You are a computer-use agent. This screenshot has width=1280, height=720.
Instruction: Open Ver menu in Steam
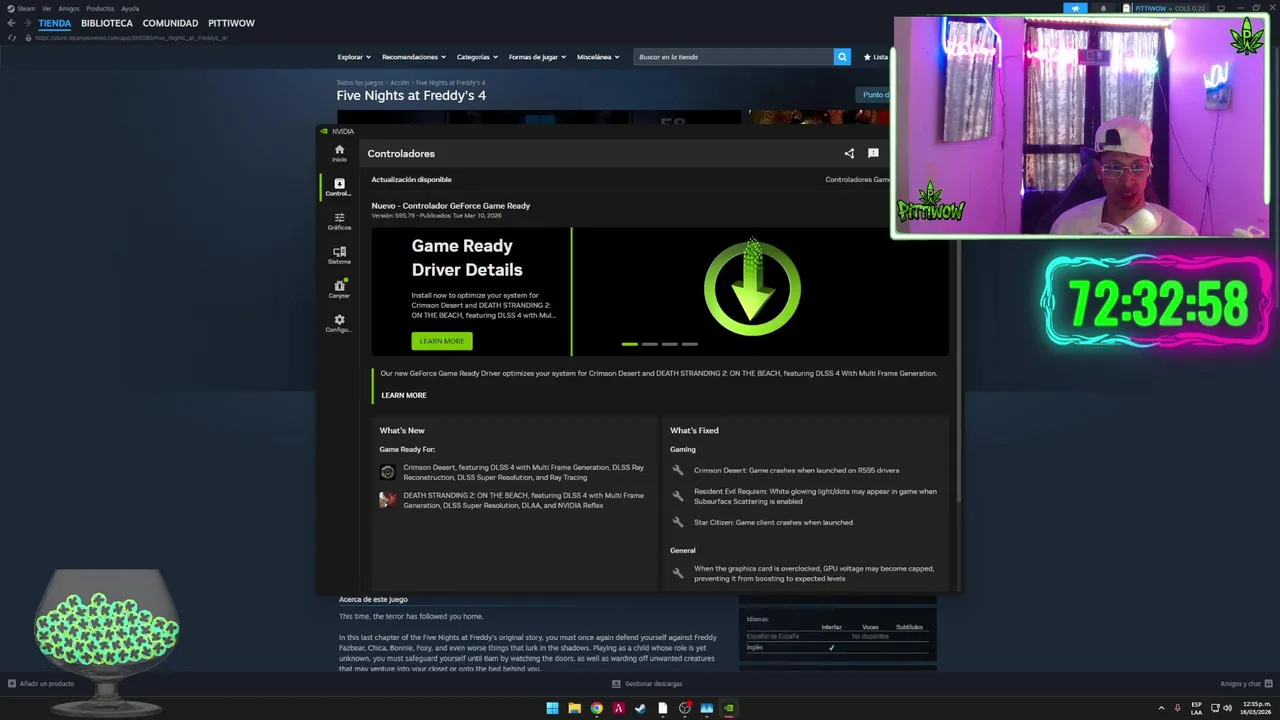tap(46, 8)
